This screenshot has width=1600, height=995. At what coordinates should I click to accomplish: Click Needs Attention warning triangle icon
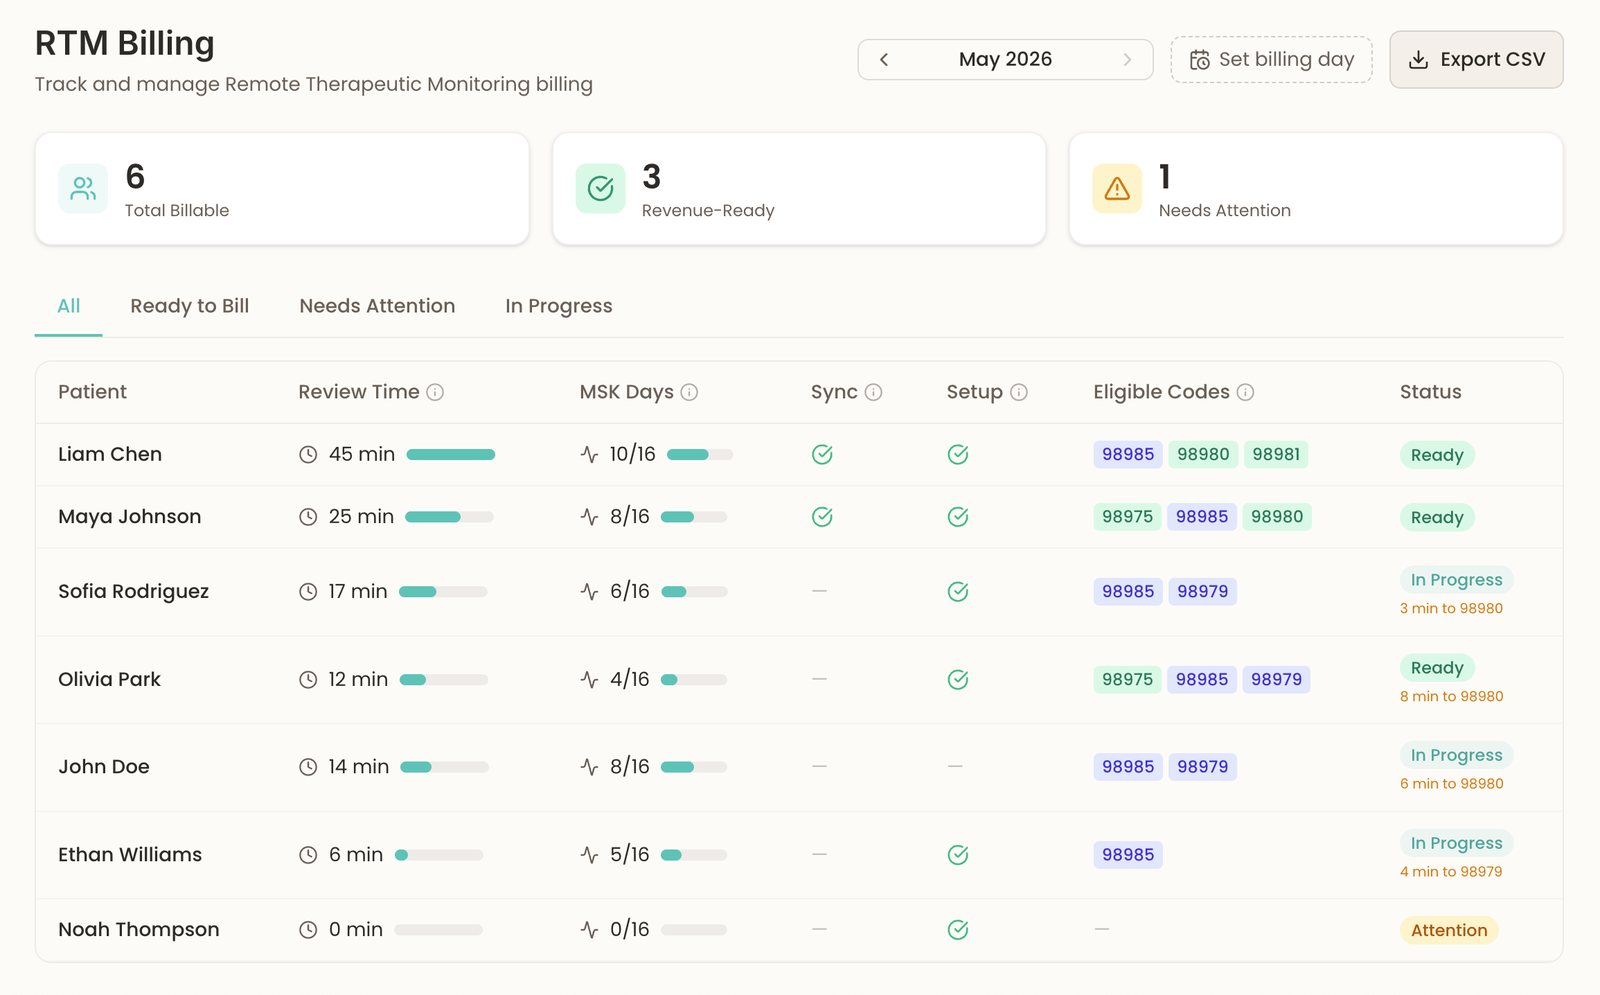(x=1117, y=188)
